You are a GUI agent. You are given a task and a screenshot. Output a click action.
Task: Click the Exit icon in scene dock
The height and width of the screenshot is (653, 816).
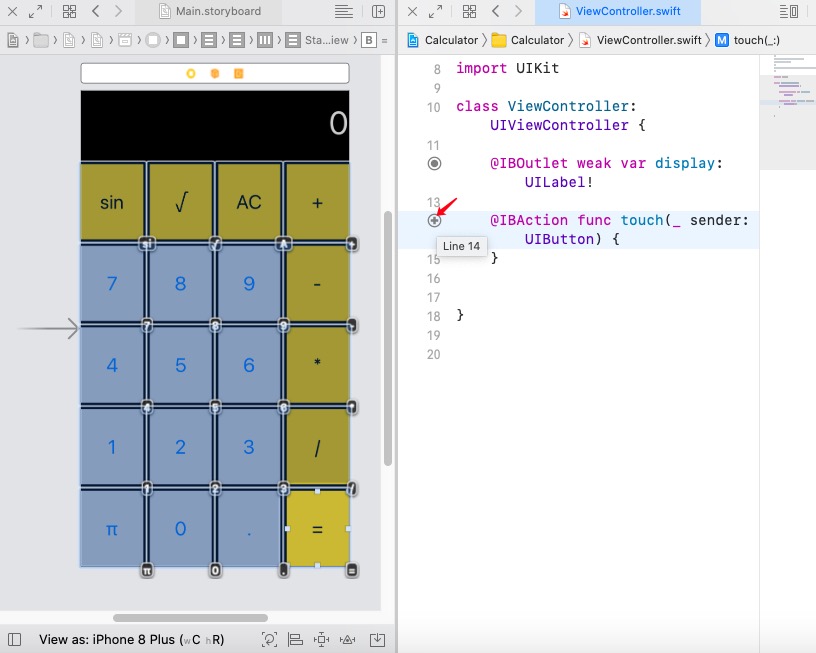point(238,74)
